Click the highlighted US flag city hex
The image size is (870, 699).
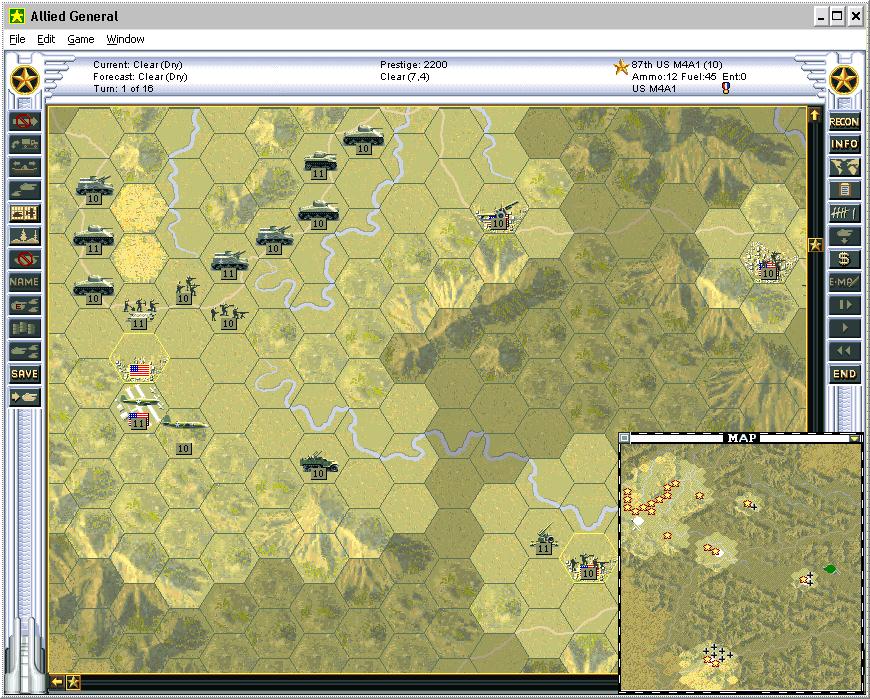point(139,359)
